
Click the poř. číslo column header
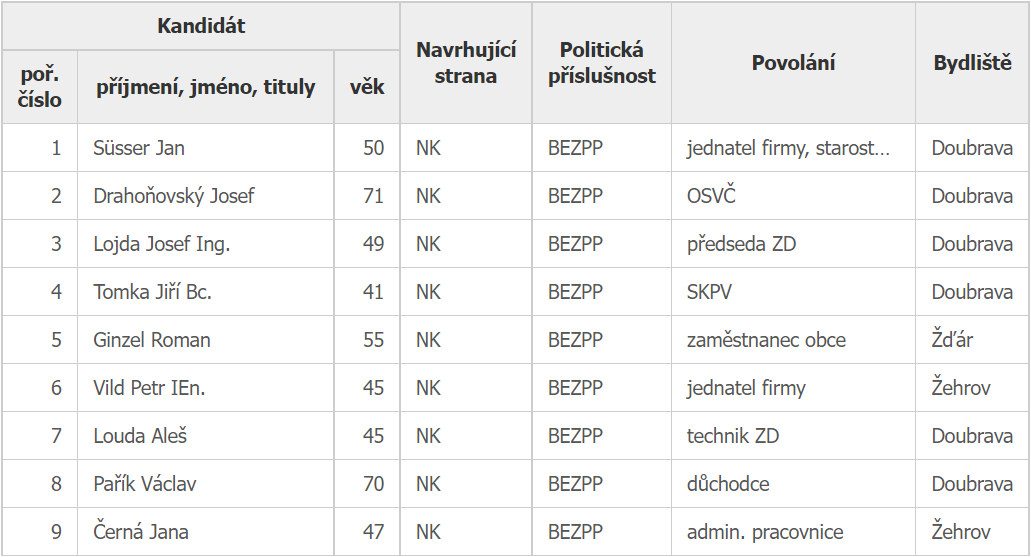tap(40, 87)
